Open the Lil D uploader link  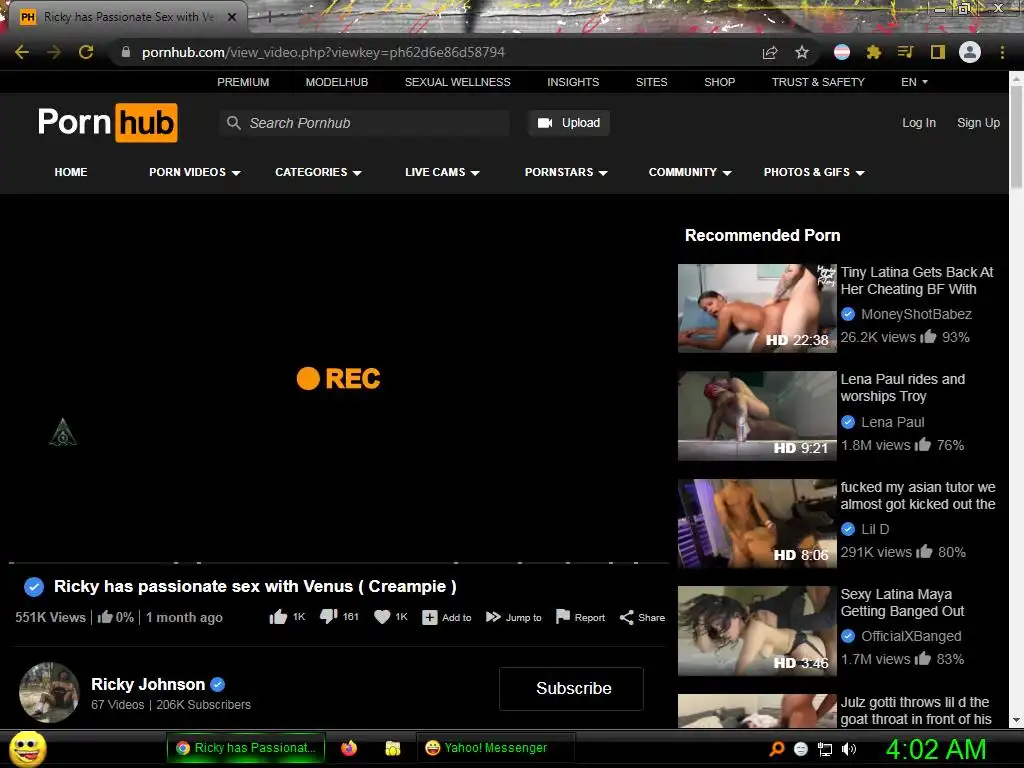tap(875, 529)
